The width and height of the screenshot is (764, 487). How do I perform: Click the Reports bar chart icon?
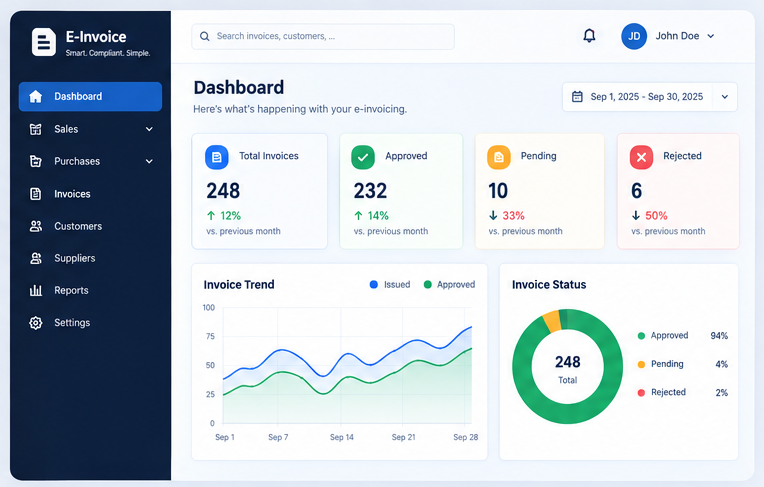point(36,291)
